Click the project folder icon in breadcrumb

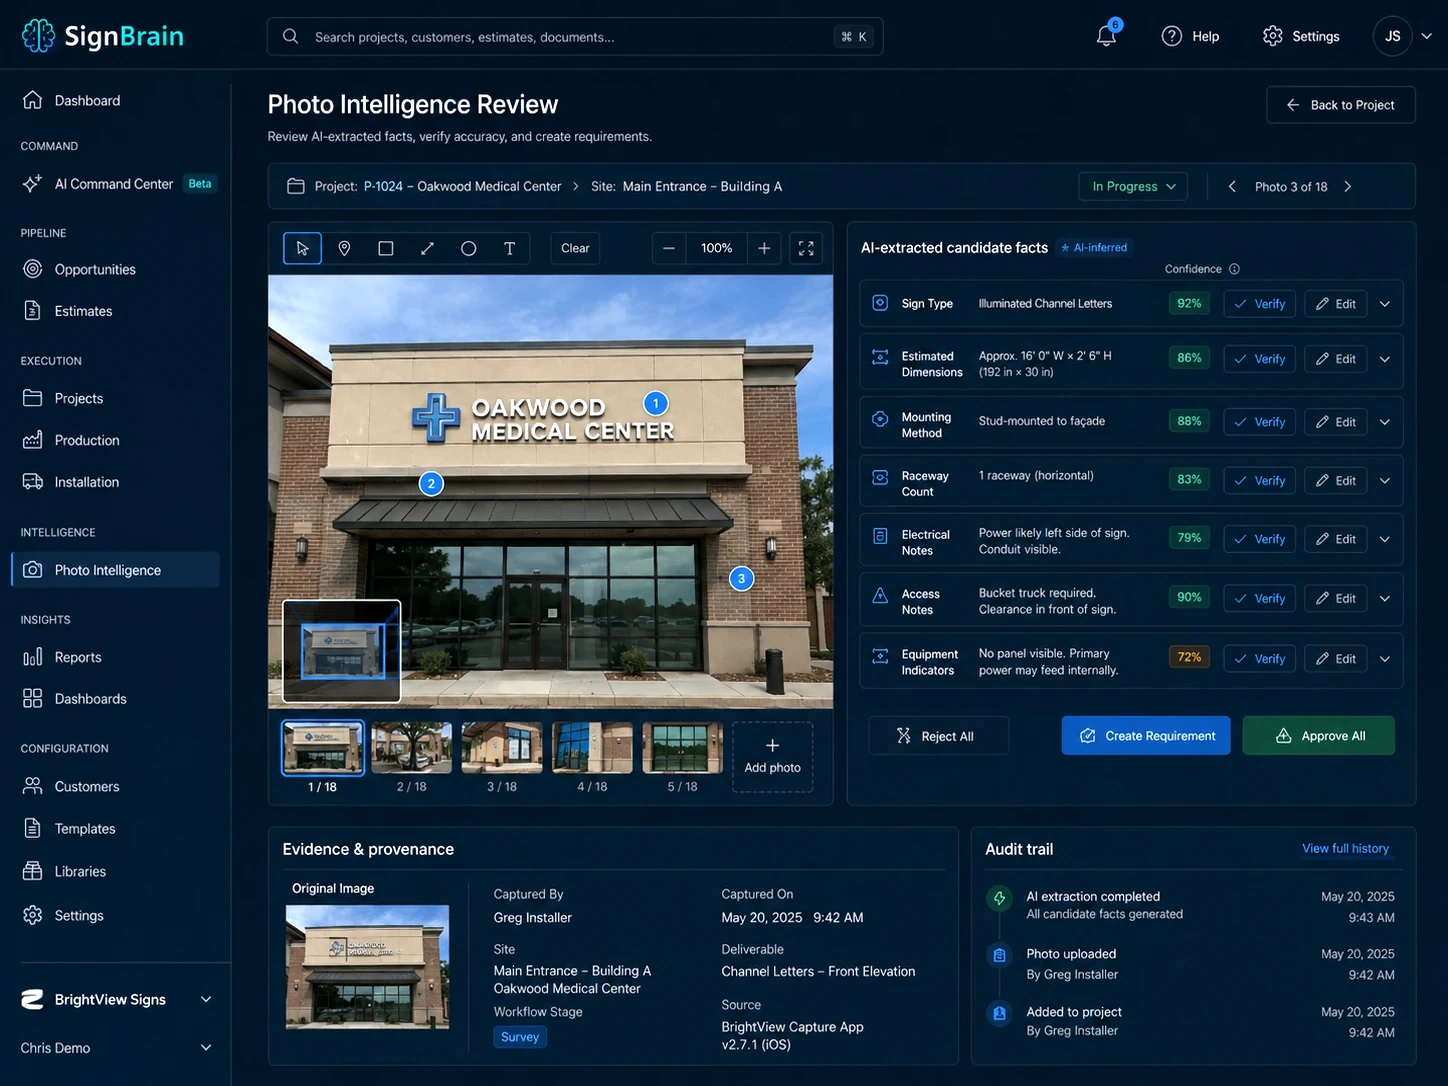[296, 187]
